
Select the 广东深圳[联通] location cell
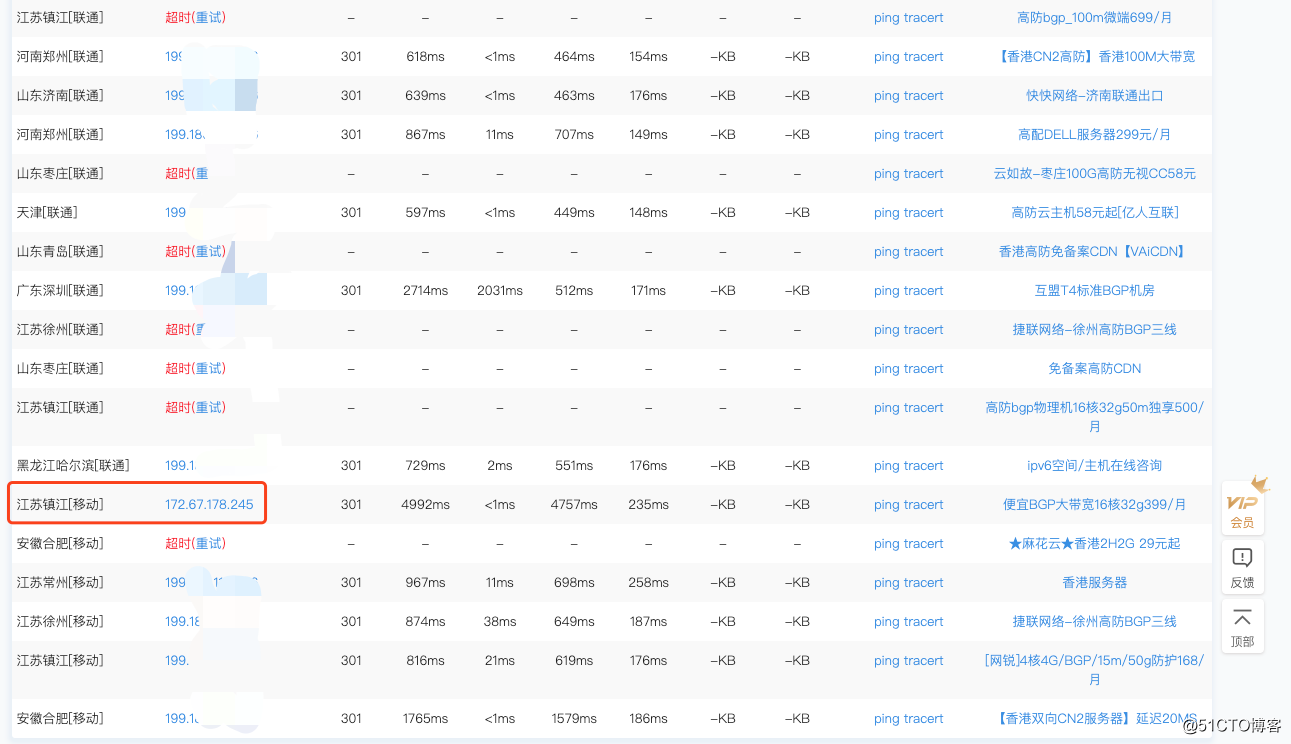(x=60, y=290)
